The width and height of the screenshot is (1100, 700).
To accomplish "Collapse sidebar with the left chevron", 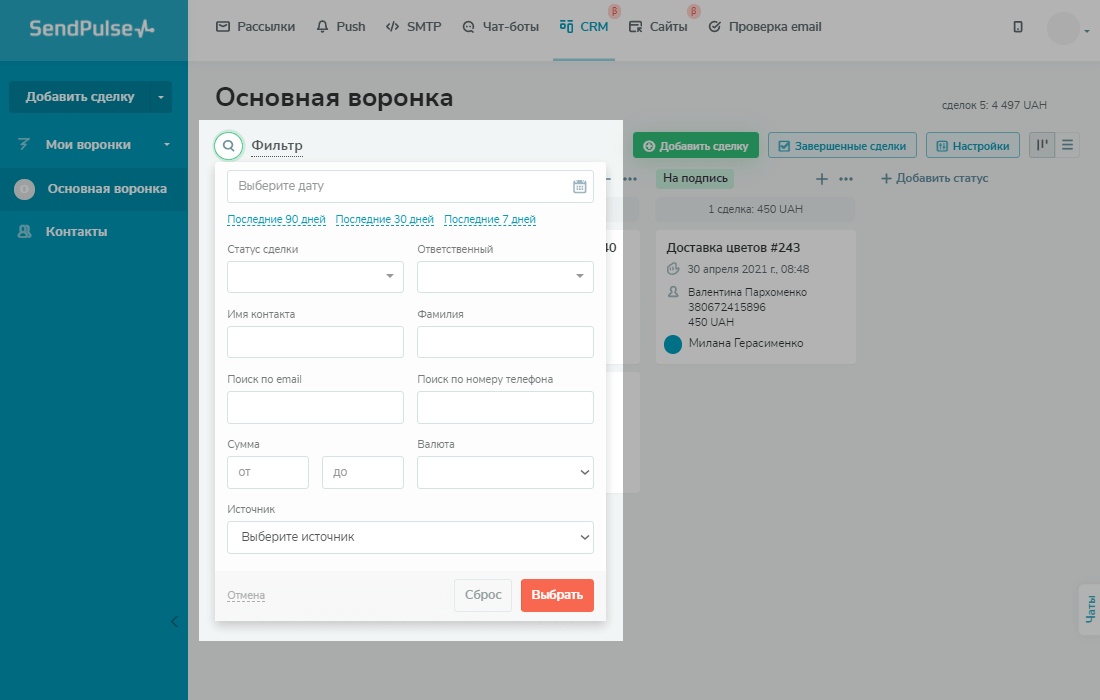I will click(x=174, y=621).
